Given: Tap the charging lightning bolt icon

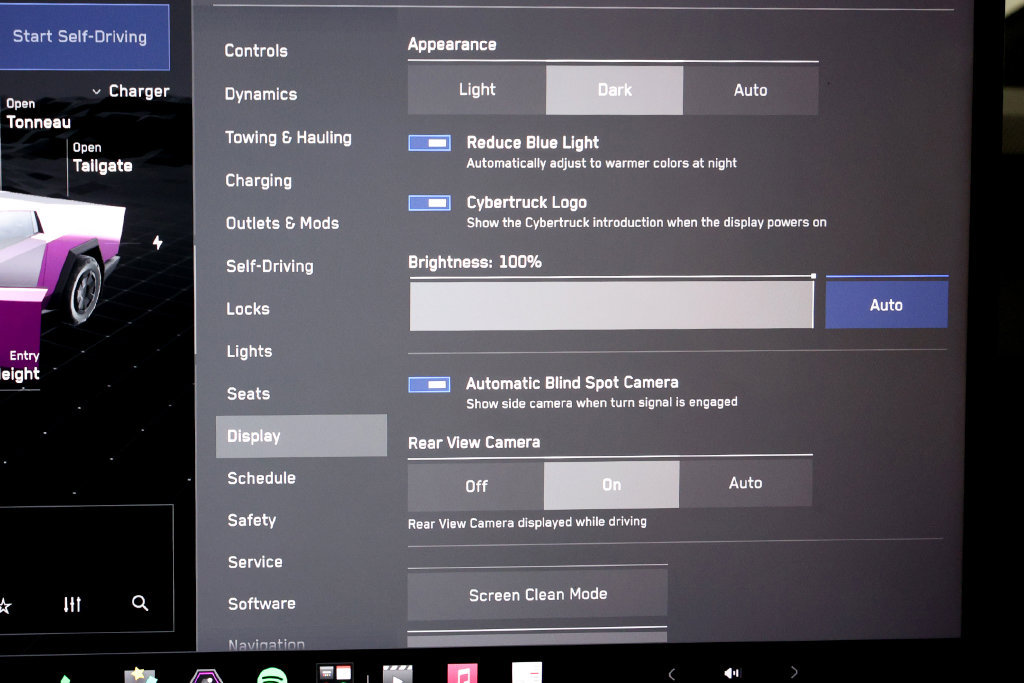Looking at the screenshot, I should click(x=157, y=242).
